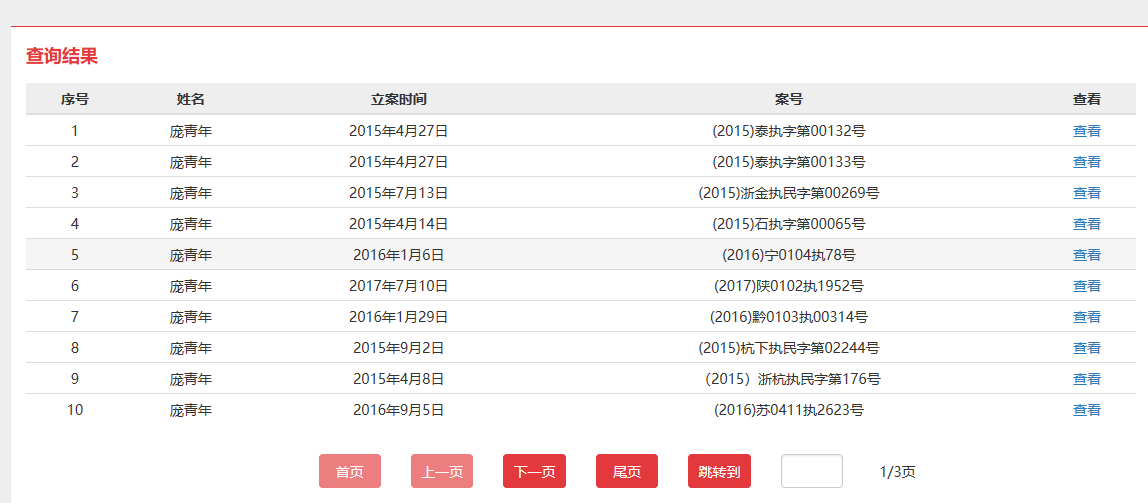The height and width of the screenshot is (503, 1148).
Task: Open 查看 link for case (2016)宁0104执78号
Action: click(1086, 256)
